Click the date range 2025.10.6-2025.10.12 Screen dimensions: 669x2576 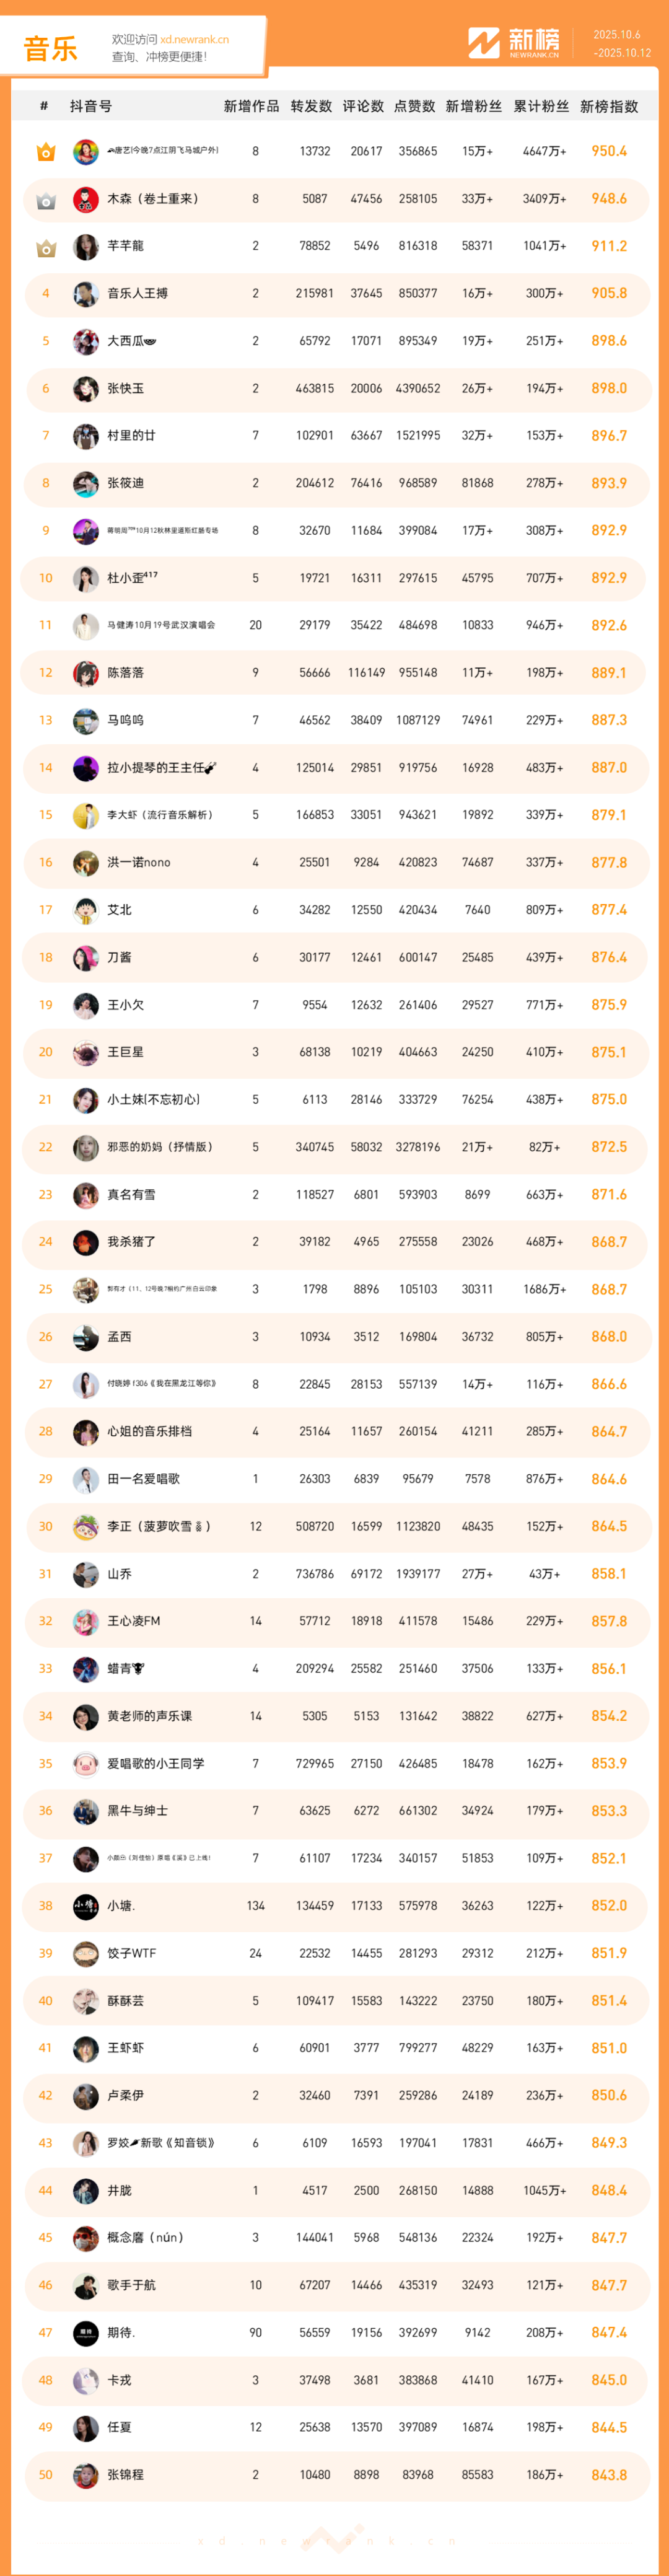[622, 43]
